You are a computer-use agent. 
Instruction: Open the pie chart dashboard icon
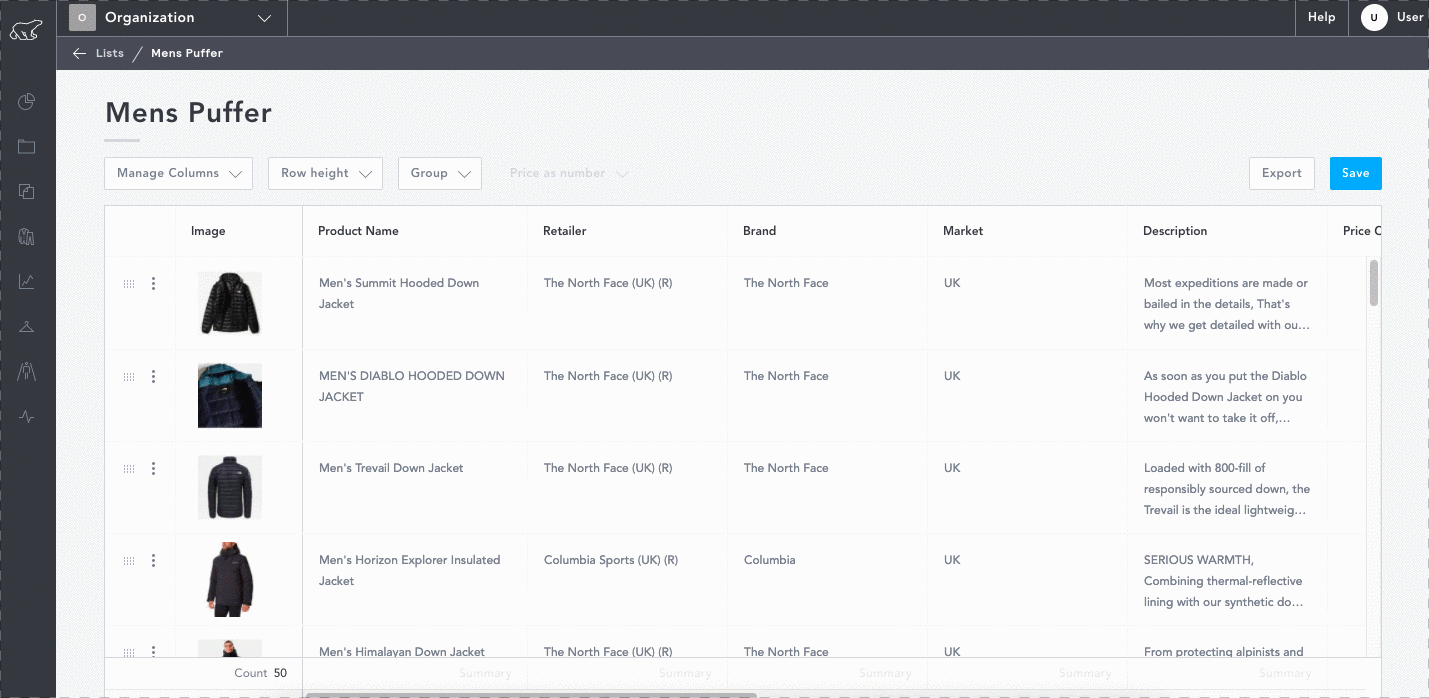pos(27,101)
